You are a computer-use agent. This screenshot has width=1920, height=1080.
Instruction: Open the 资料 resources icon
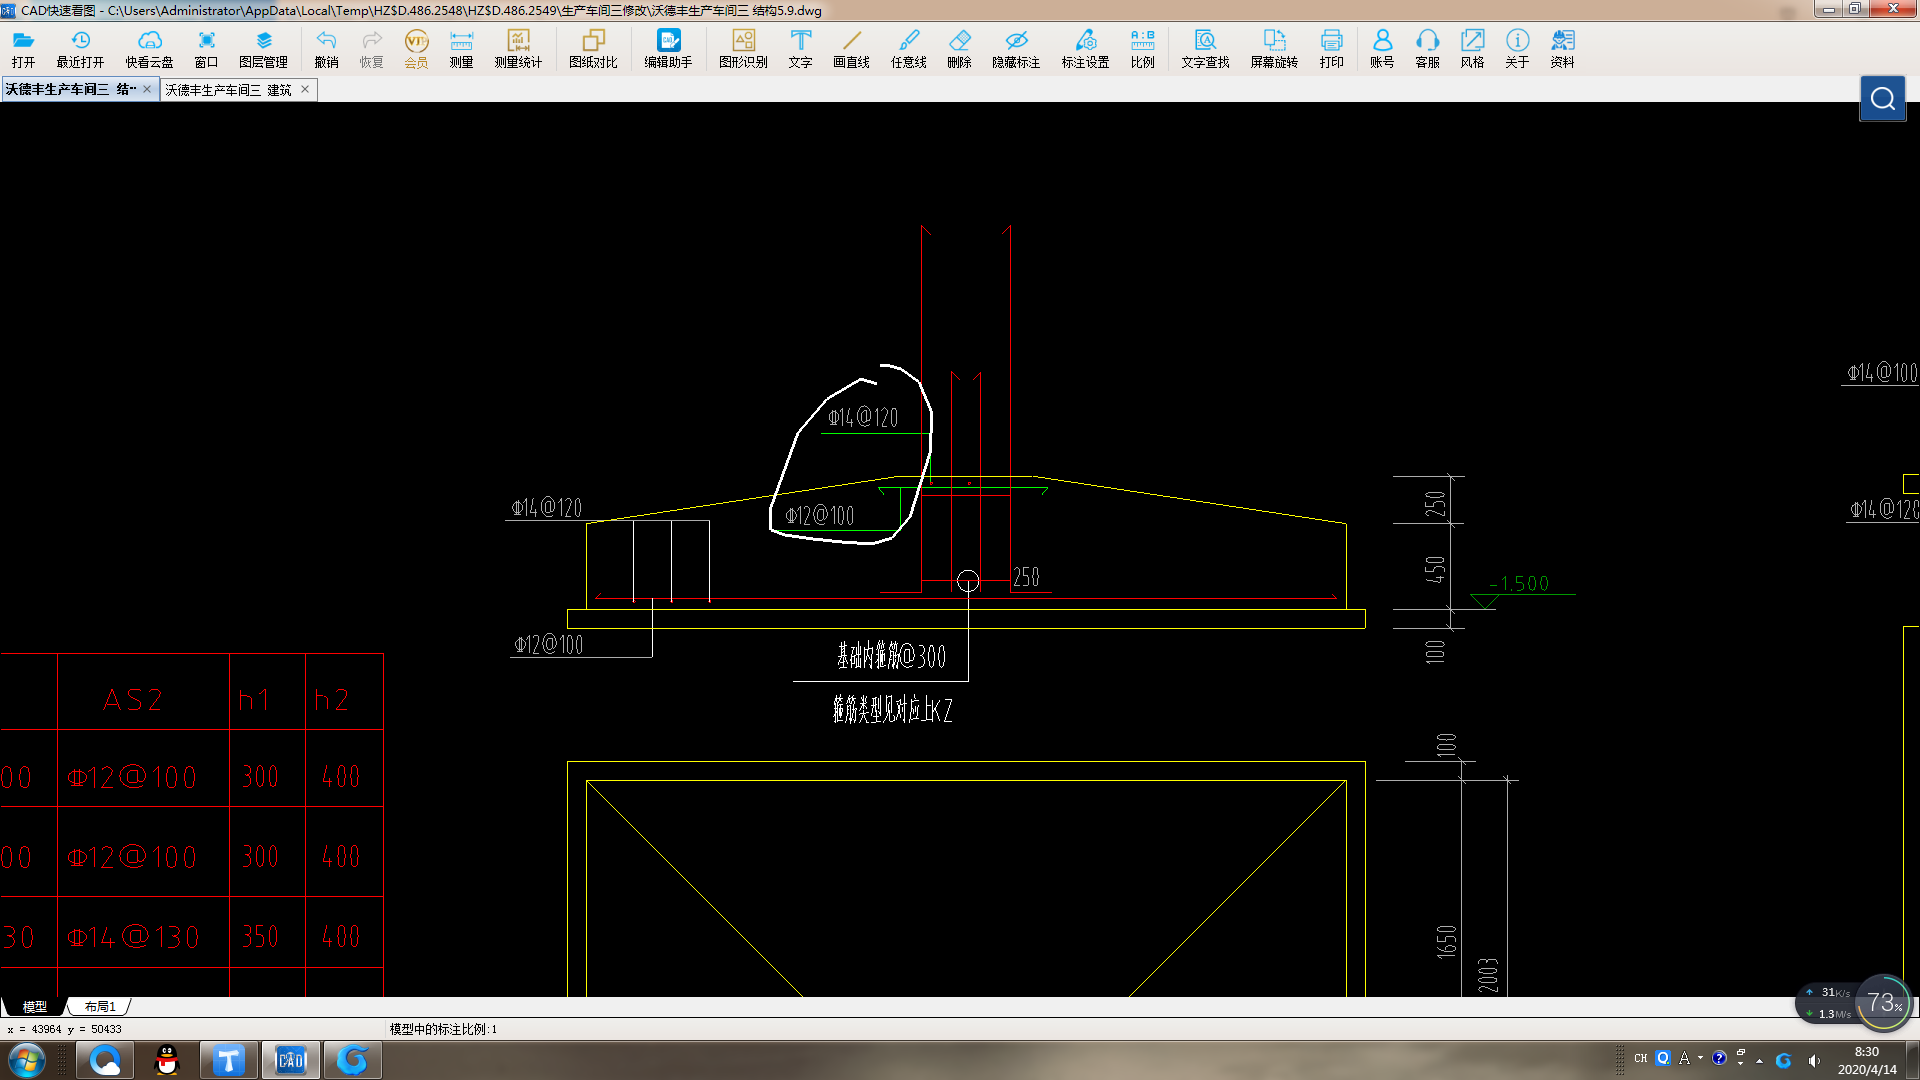tap(1562, 48)
